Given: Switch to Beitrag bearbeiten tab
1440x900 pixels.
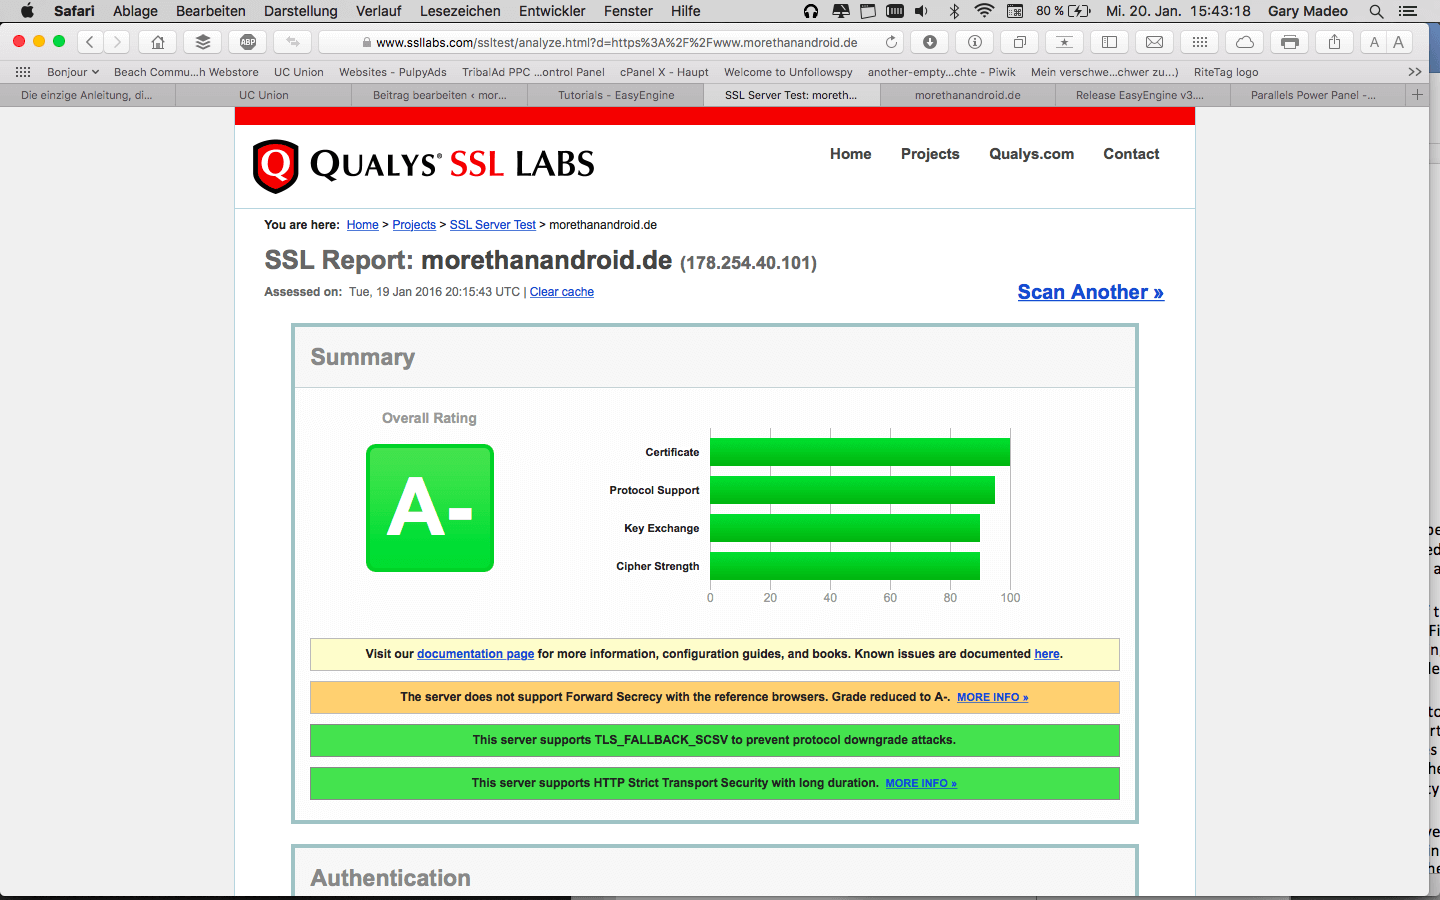Looking at the screenshot, I should click(x=440, y=95).
